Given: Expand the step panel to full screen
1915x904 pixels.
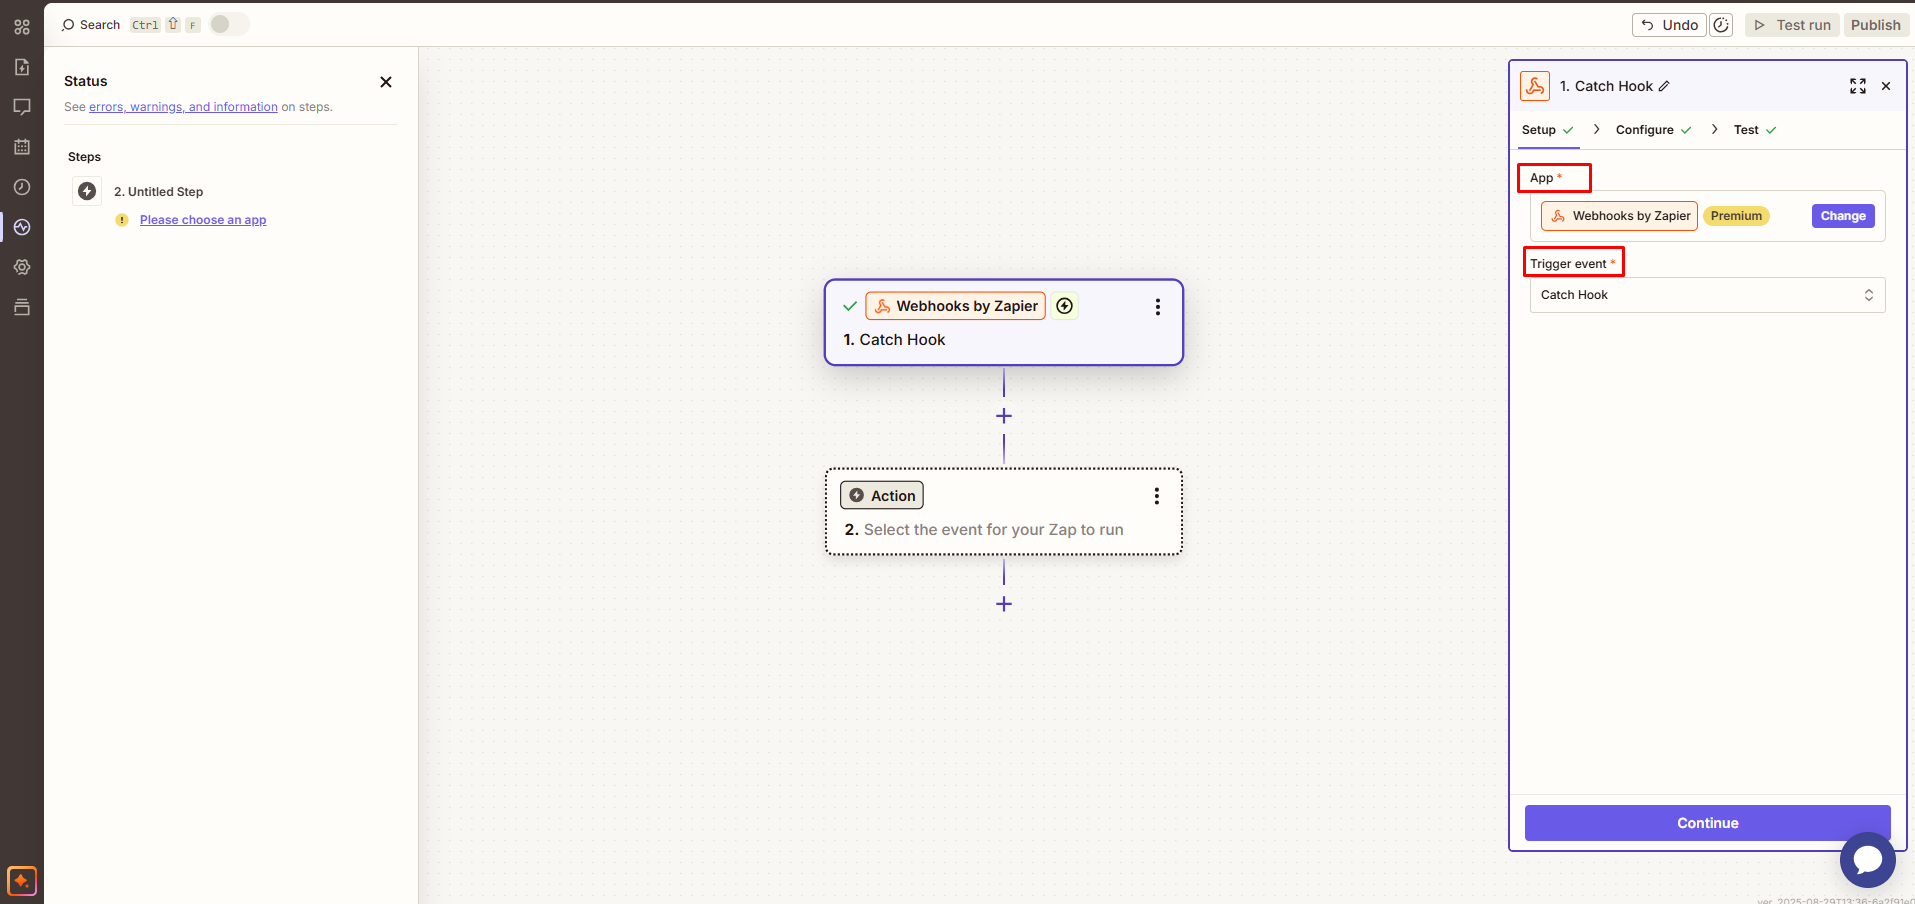Looking at the screenshot, I should (x=1857, y=86).
